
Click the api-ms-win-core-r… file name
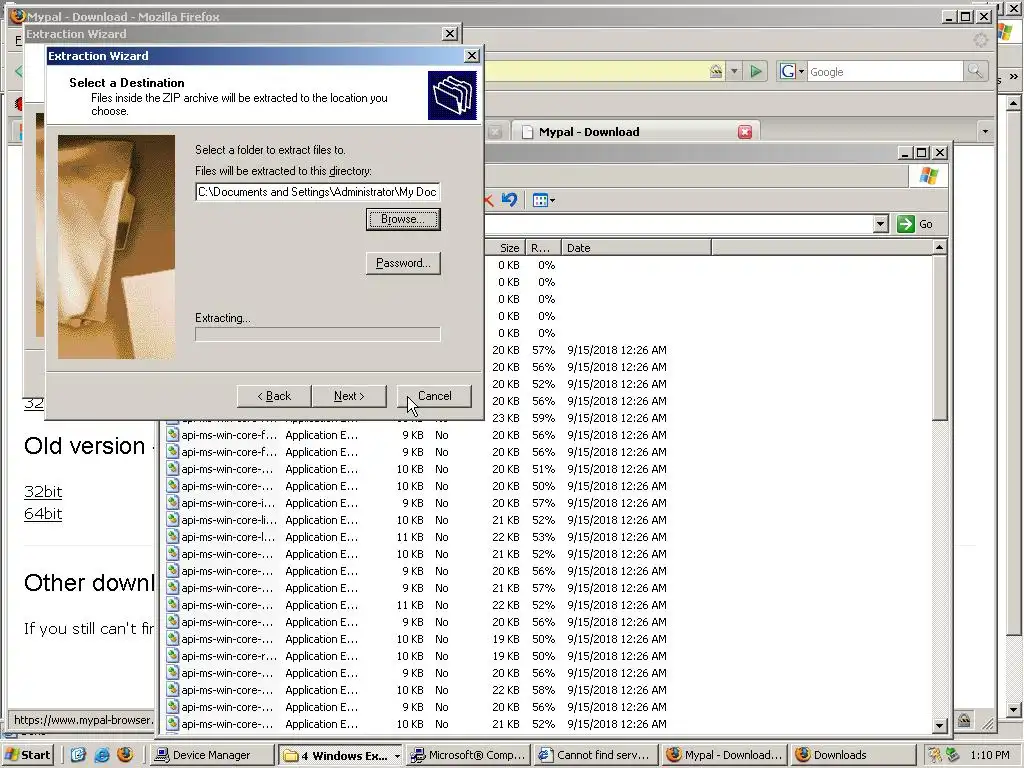coord(229,656)
